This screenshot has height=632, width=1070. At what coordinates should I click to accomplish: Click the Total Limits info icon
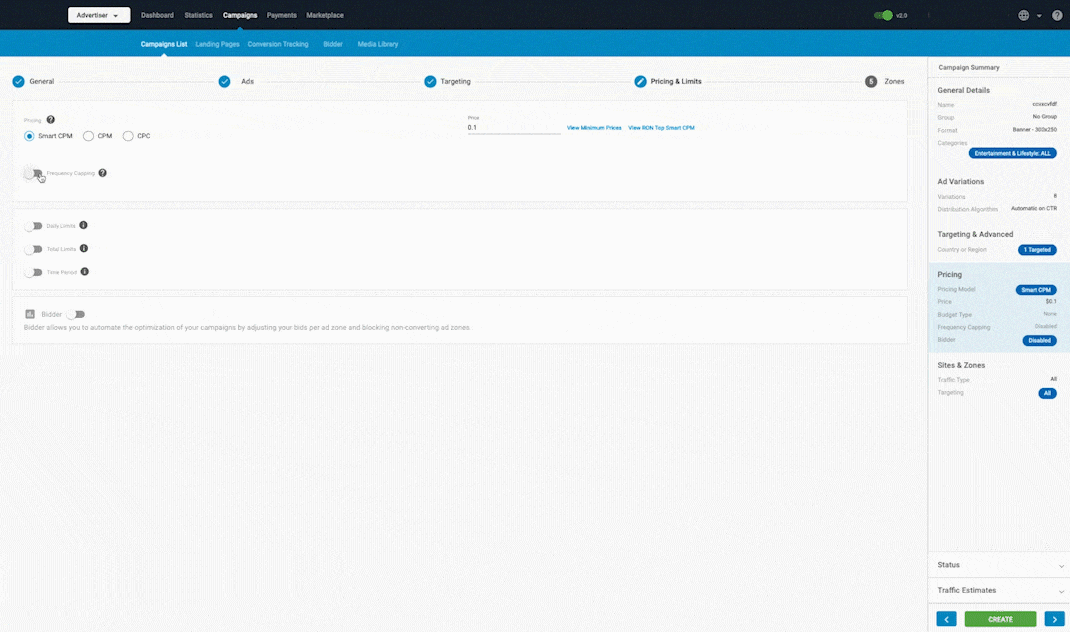(x=84, y=249)
